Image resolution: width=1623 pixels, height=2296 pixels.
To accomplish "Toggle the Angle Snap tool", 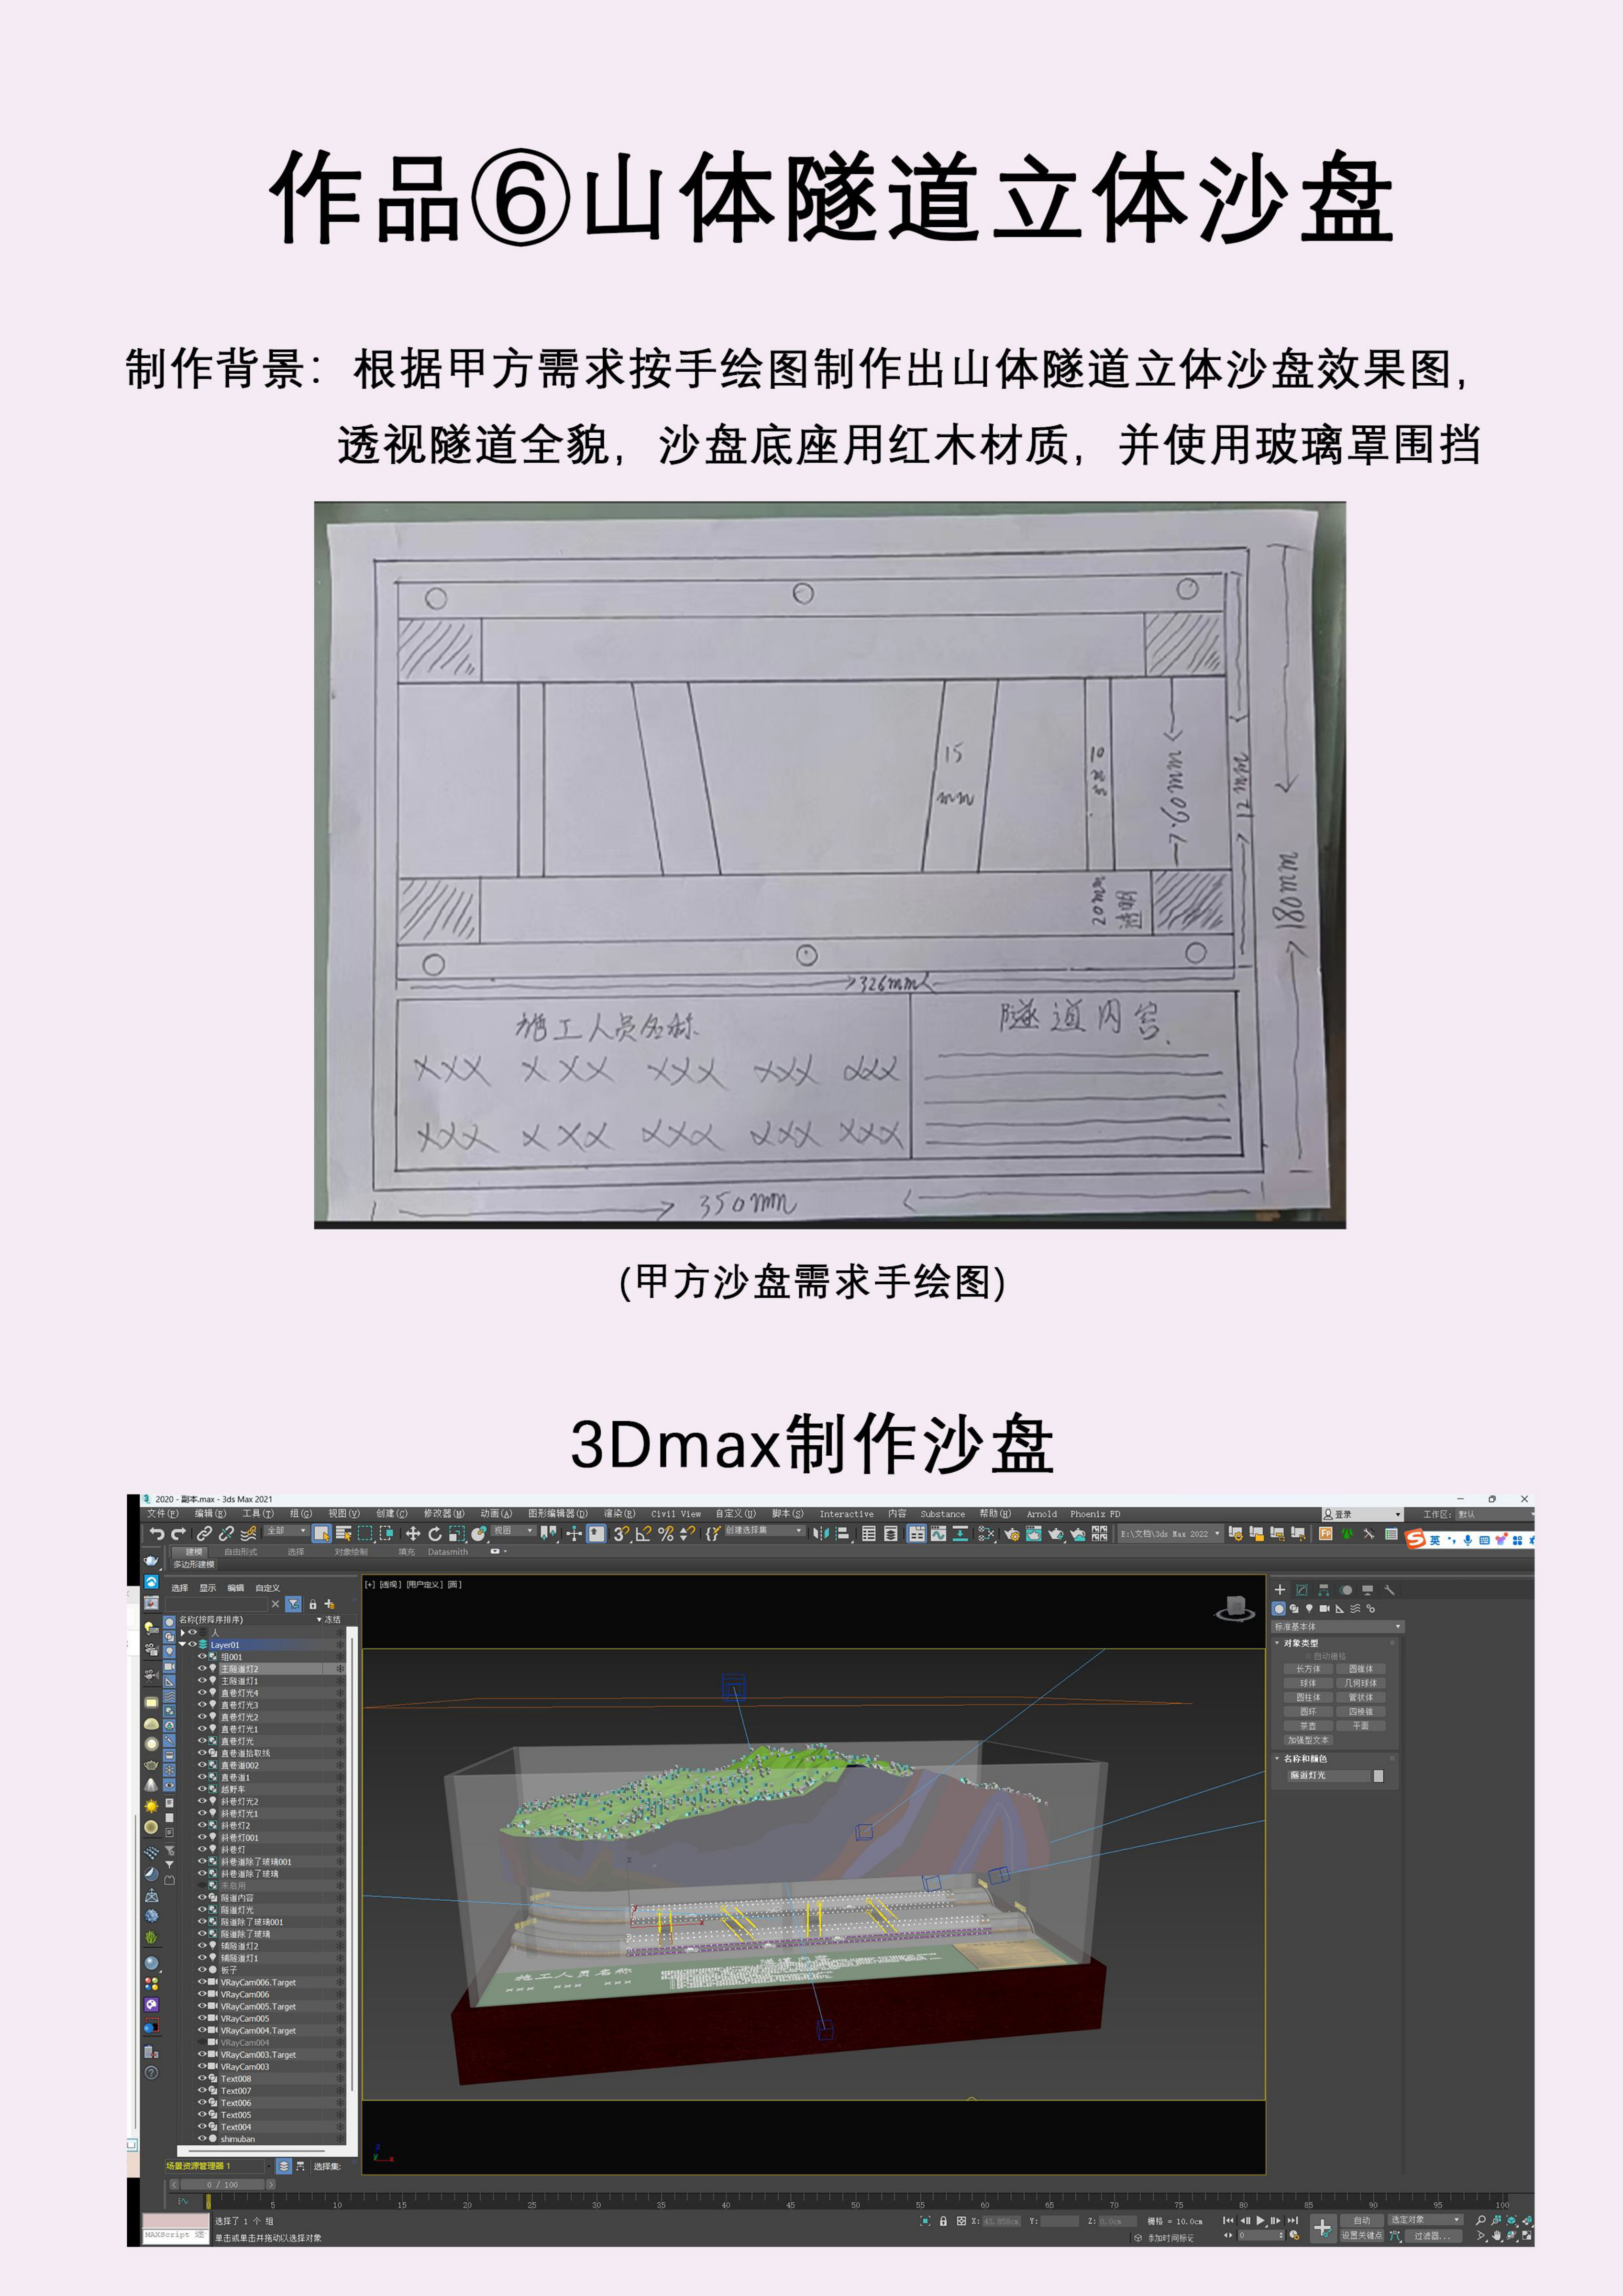I will (644, 1534).
